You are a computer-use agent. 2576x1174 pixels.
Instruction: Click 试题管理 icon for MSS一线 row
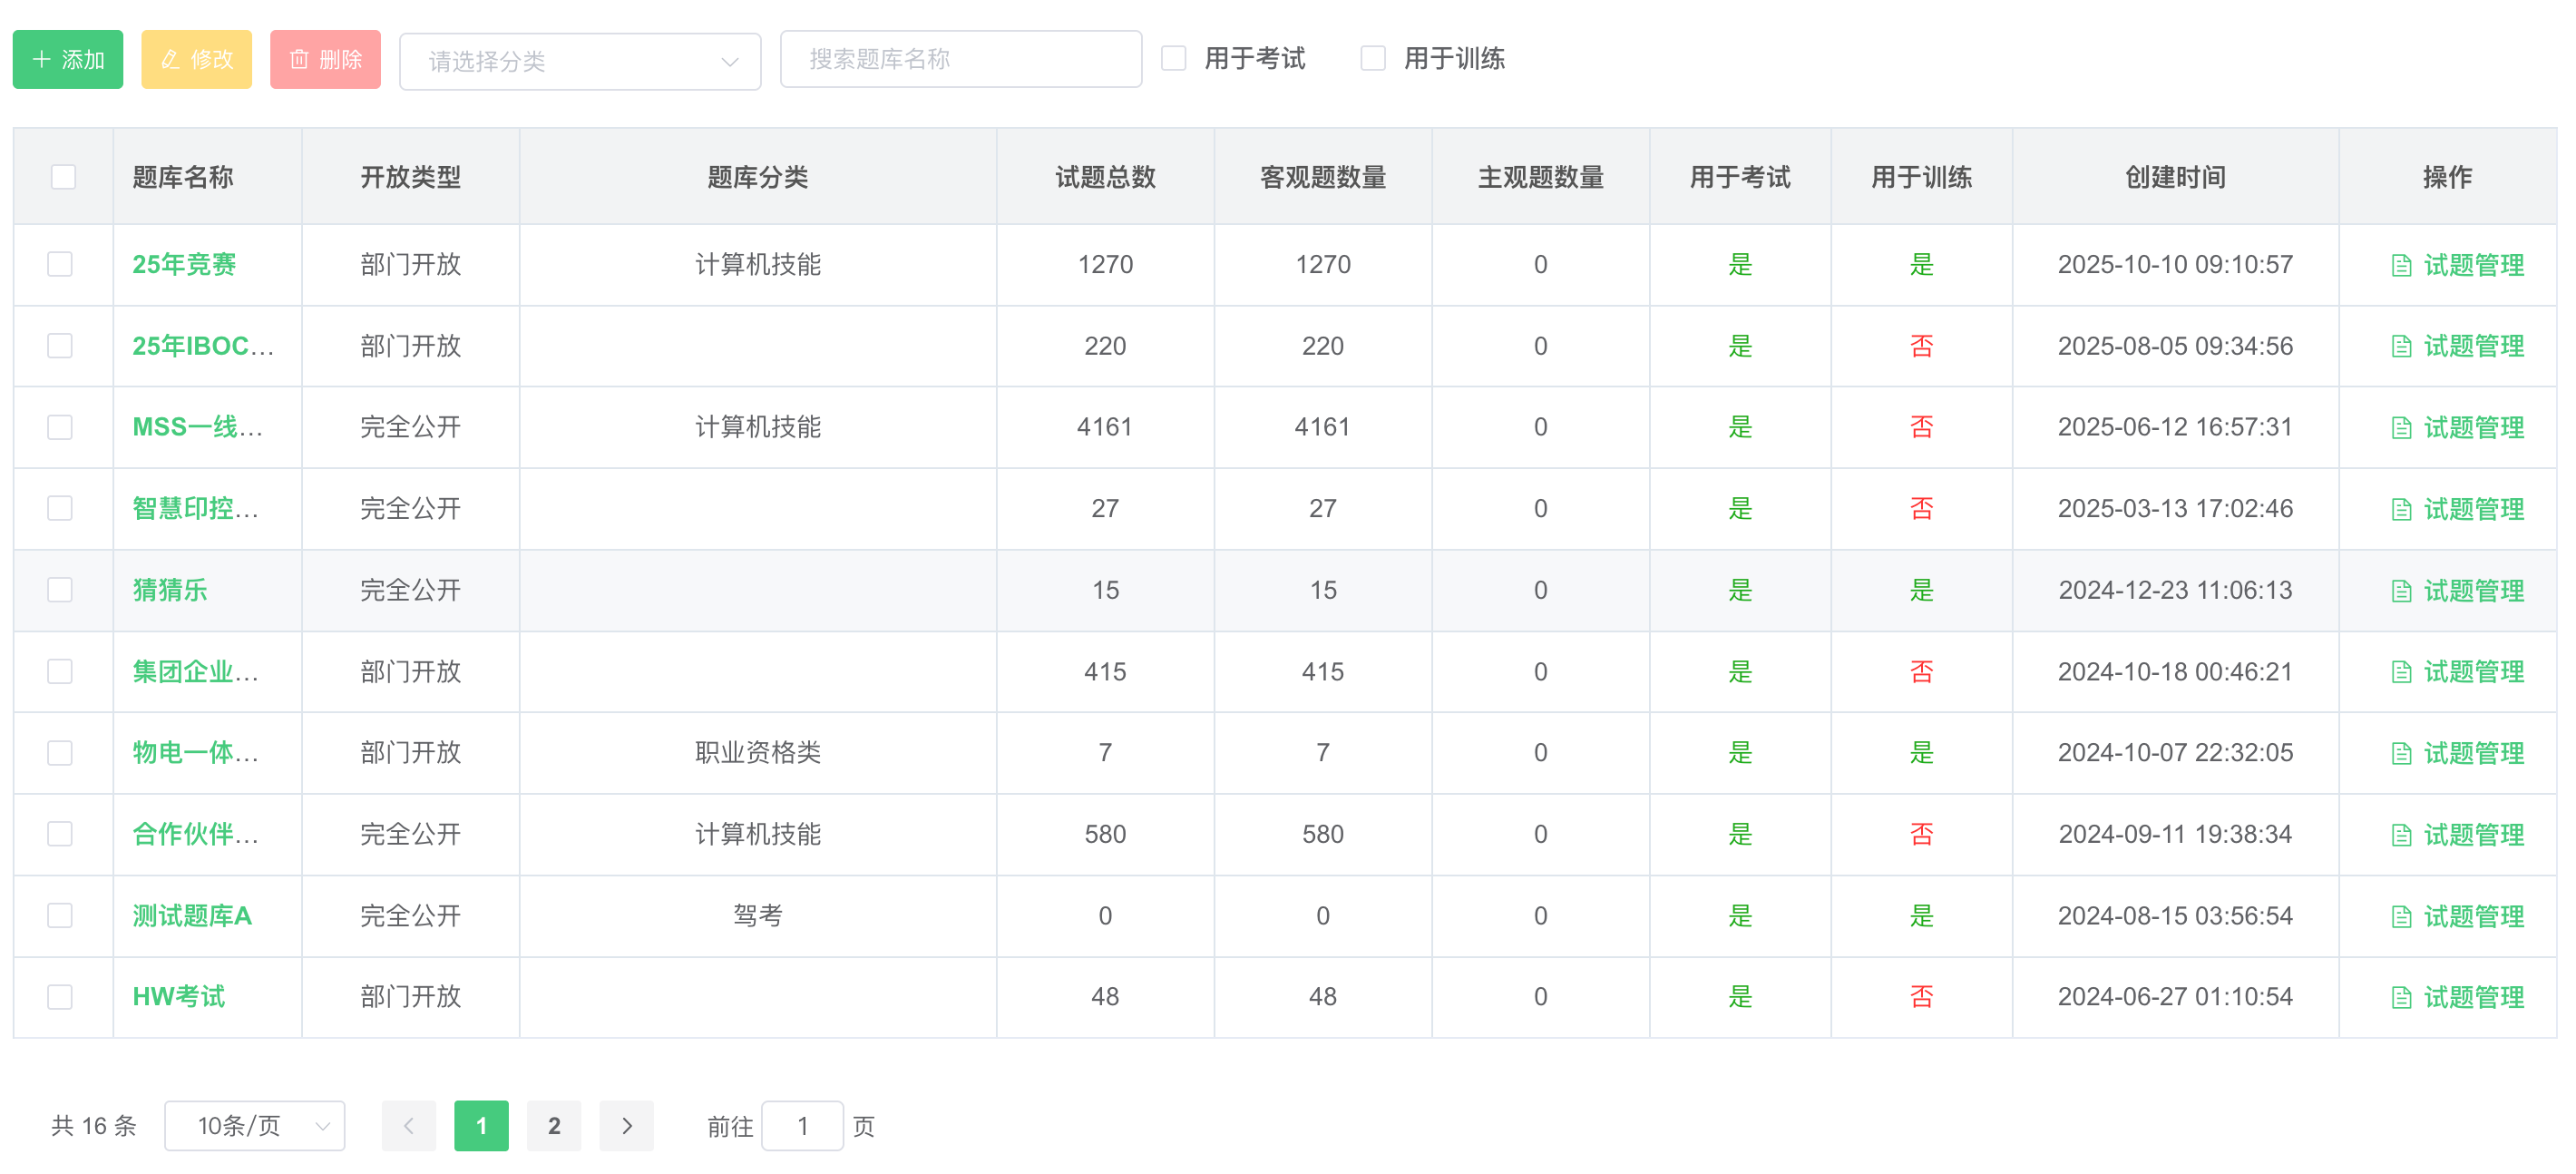click(2401, 428)
